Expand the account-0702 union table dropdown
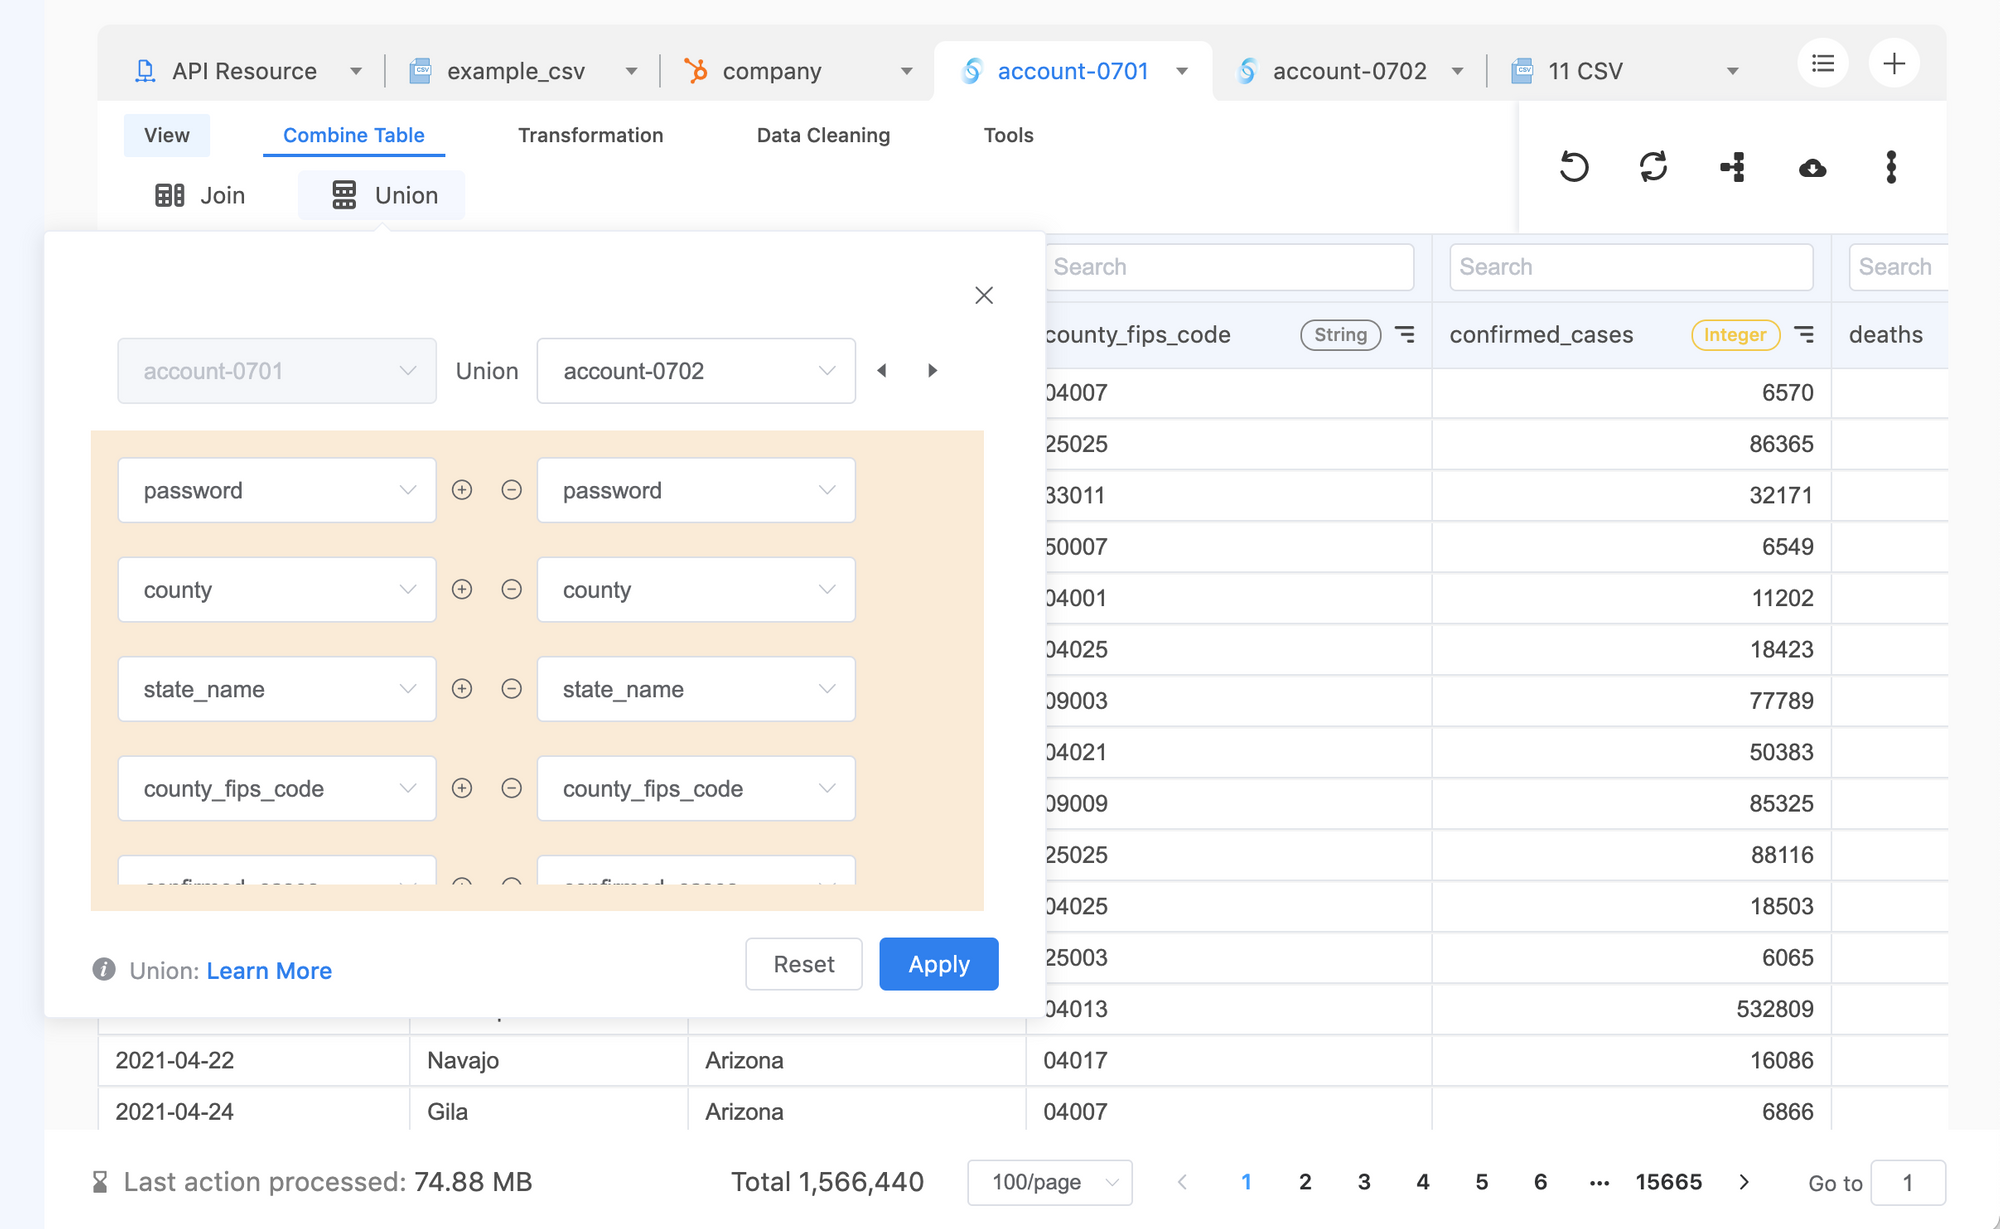The image size is (2000, 1229). pyautogui.click(x=696, y=371)
